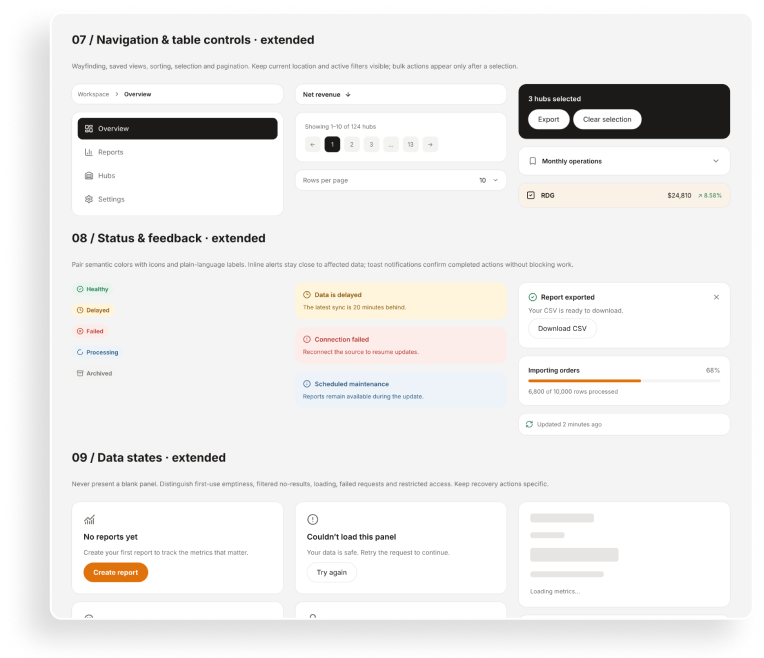Open Settings in the sidebar
This screenshot has width=764, height=658.
click(177, 199)
